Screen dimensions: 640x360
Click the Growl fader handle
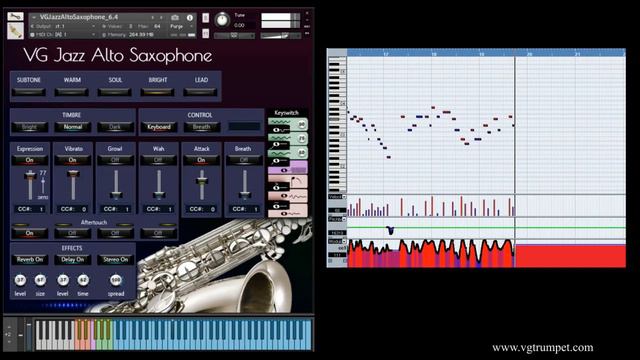pyautogui.click(x=116, y=195)
